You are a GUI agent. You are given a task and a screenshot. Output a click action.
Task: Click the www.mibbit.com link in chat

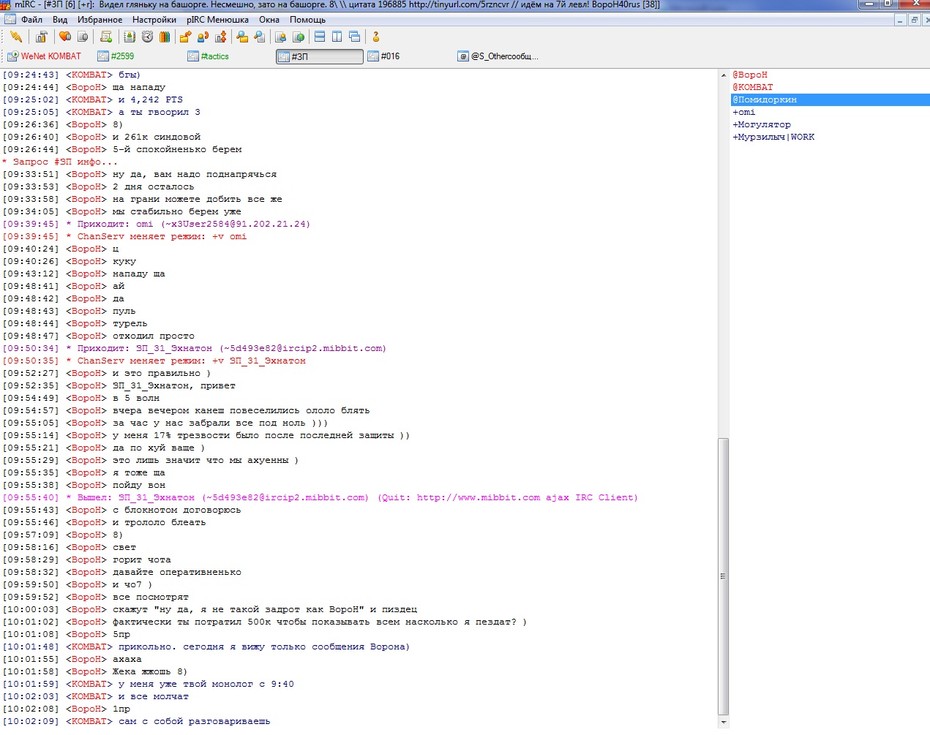(x=478, y=498)
